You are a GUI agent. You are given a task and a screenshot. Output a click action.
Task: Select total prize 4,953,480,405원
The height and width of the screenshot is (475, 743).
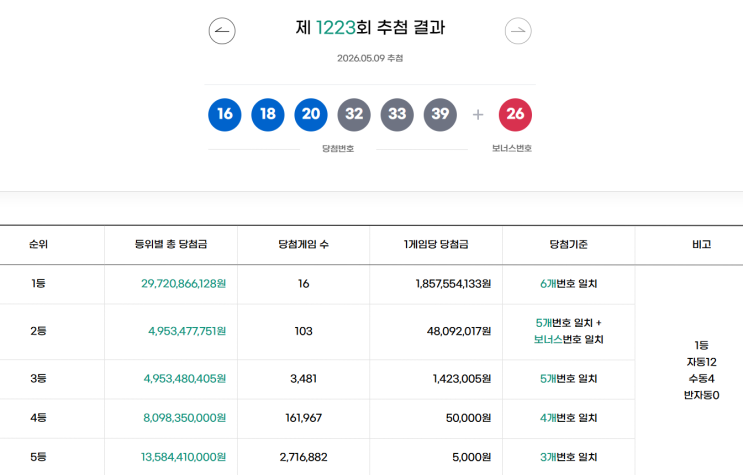coord(185,378)
